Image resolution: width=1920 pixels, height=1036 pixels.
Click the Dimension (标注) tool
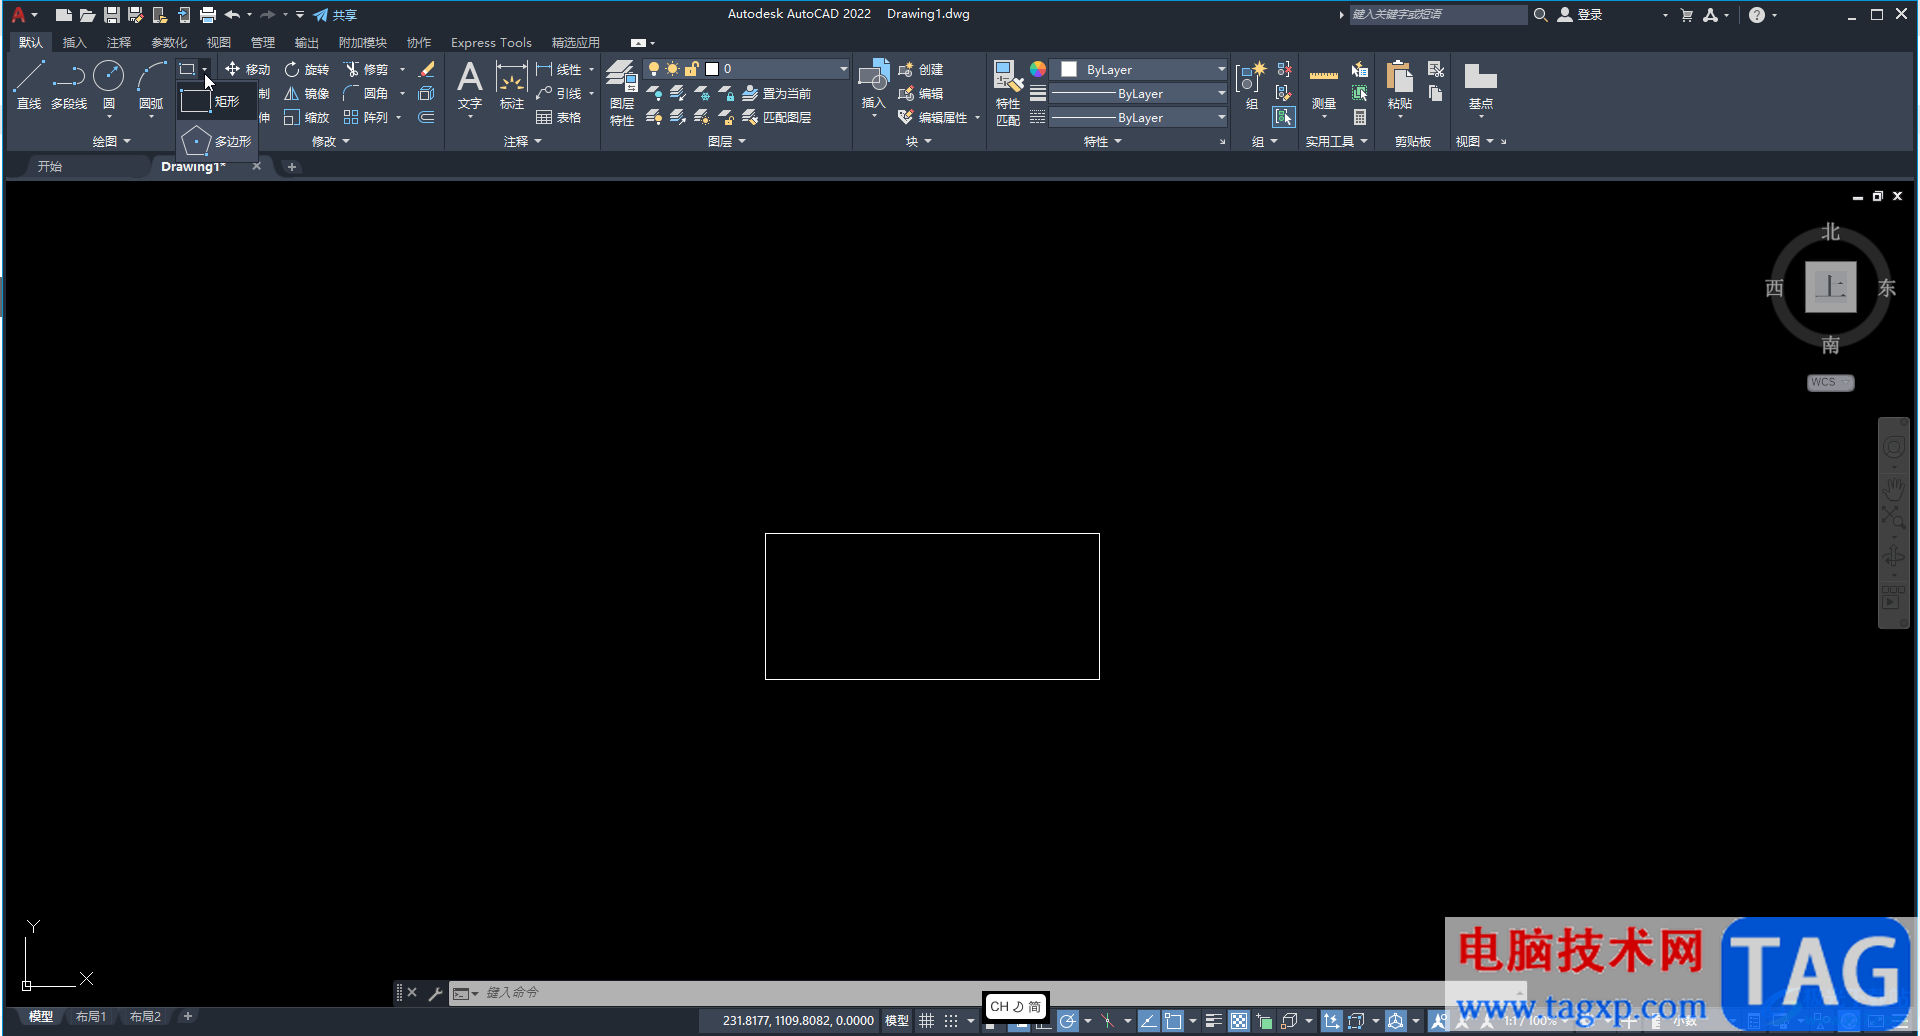pyautogui.click(x=511, y=84)
